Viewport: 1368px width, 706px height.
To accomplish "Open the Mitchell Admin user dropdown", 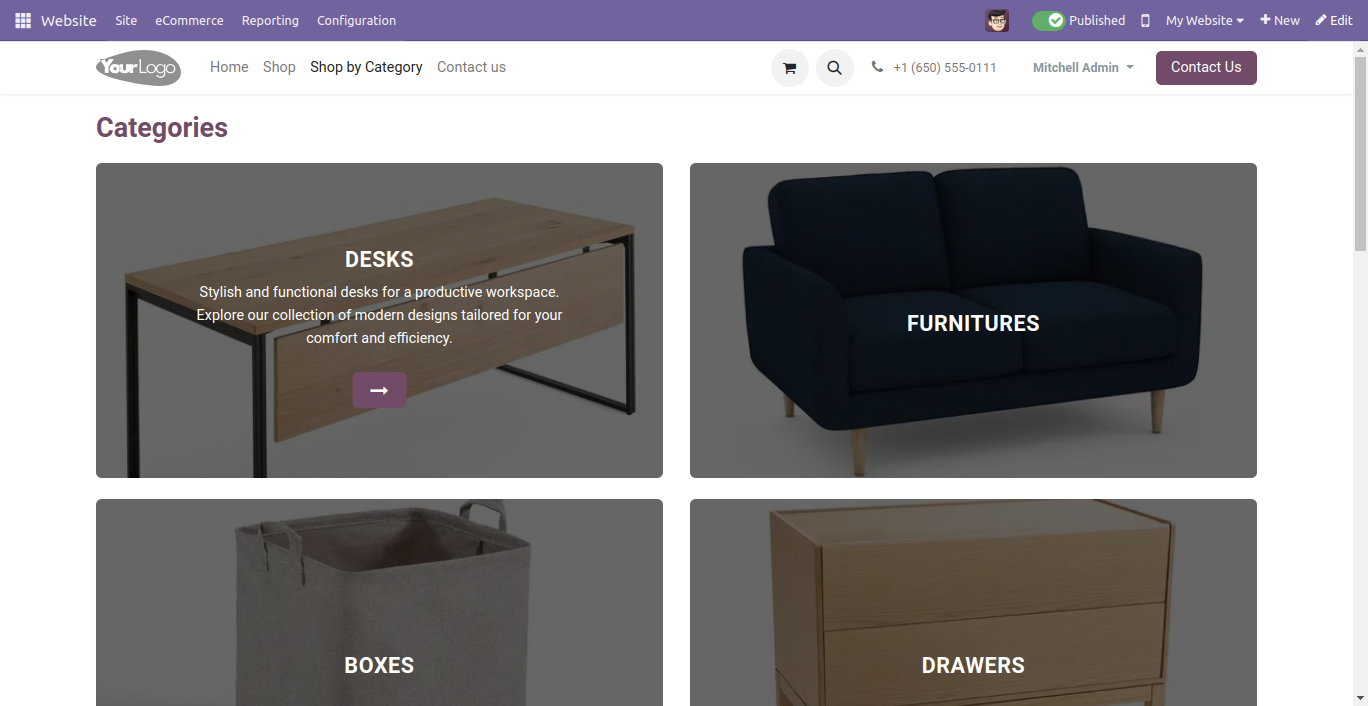I will [1083, 67].
